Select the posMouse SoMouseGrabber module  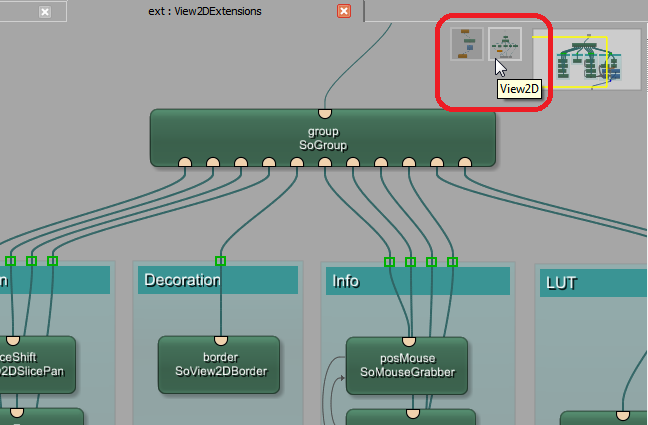coord(407,365)
